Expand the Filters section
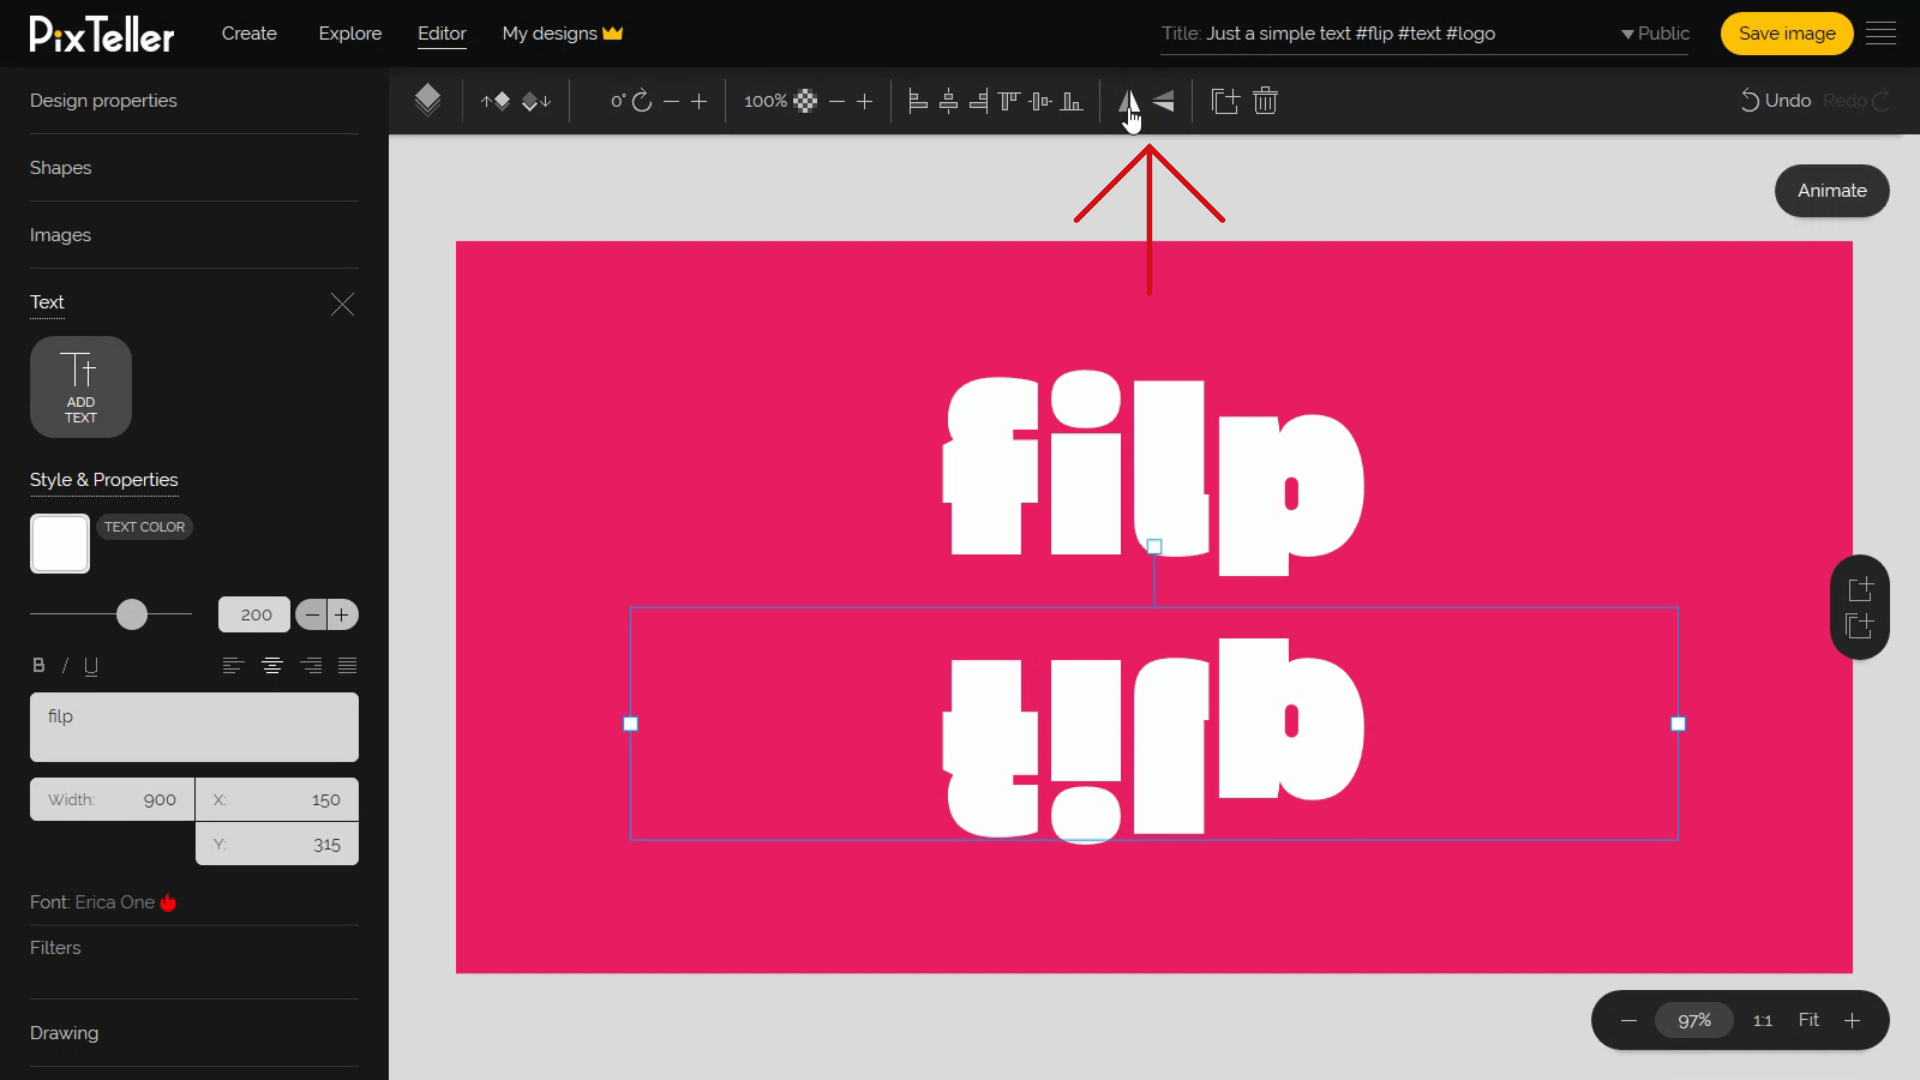1920x1080 pixels. pyautogui.click(x=55, y=948)
